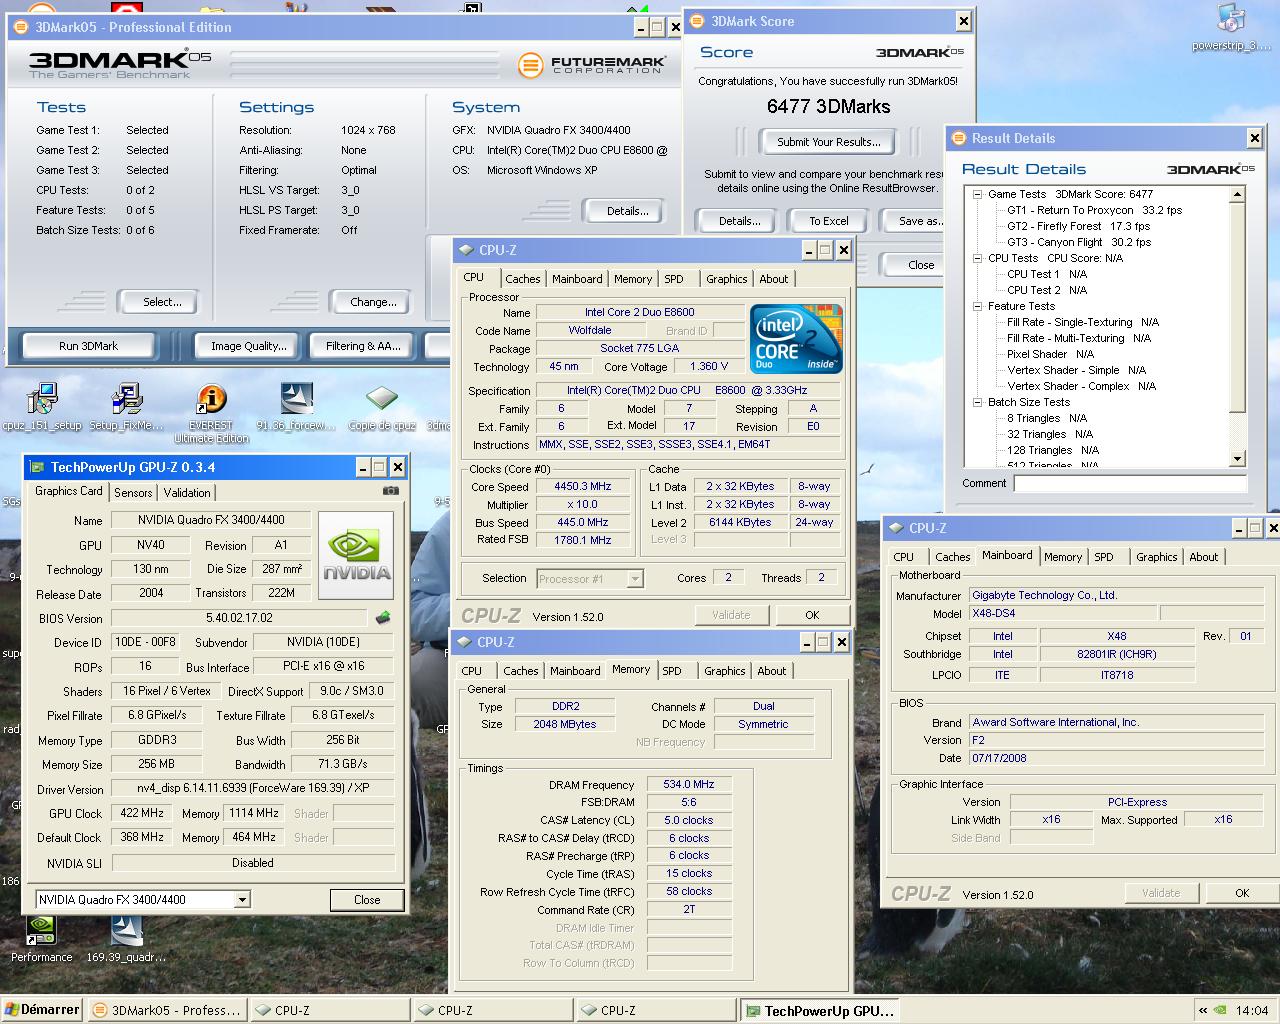Open the Validation tab in GPU-Z

[187, 493]
